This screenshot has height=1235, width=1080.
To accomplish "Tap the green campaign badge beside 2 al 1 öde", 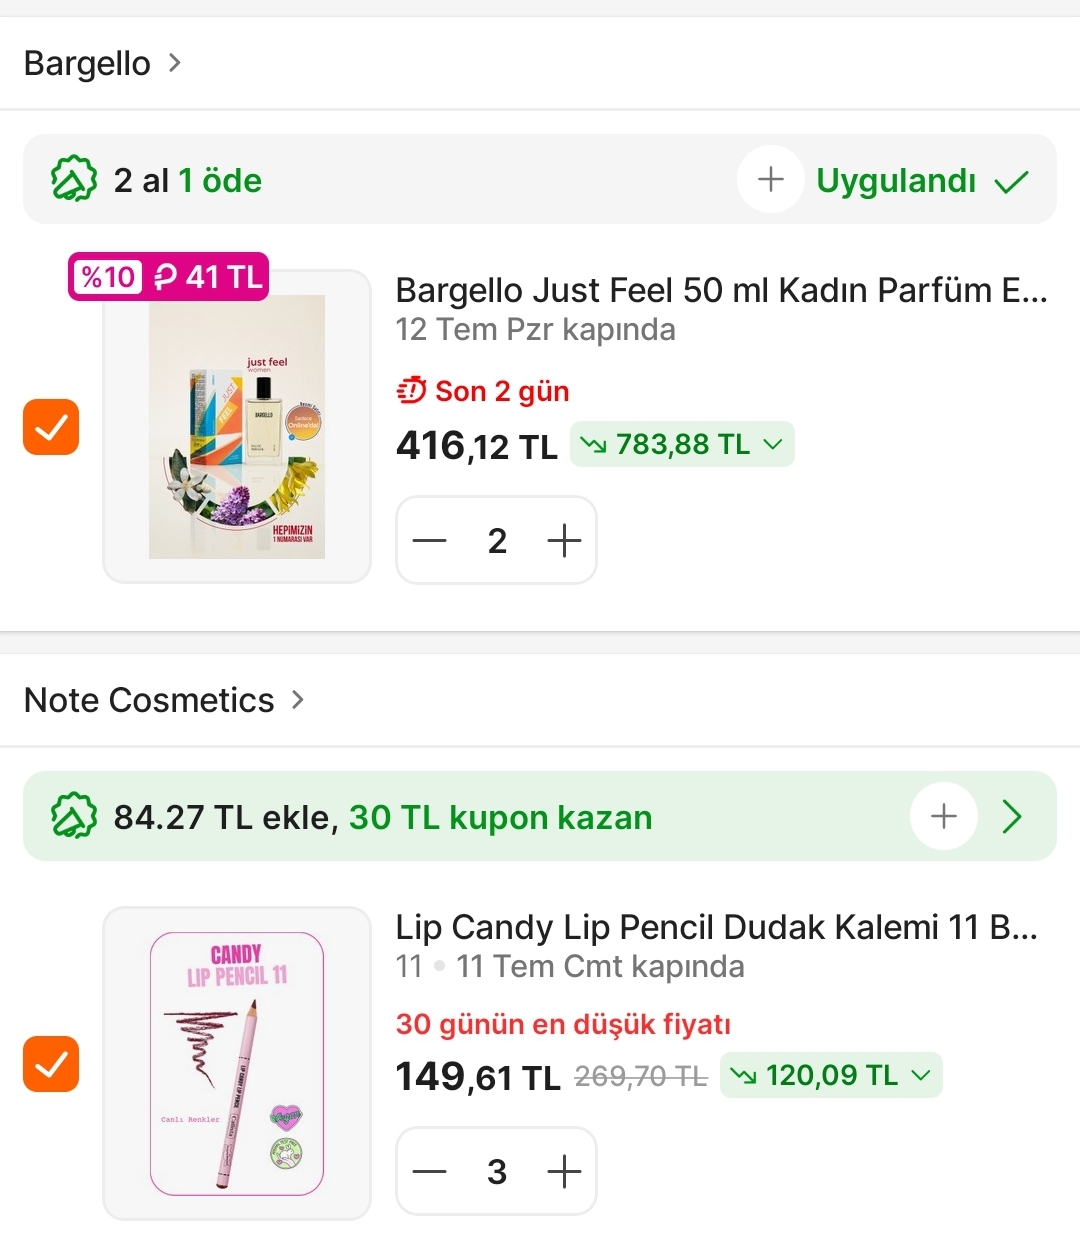I will pyautogui.click(x=74, y=180).
